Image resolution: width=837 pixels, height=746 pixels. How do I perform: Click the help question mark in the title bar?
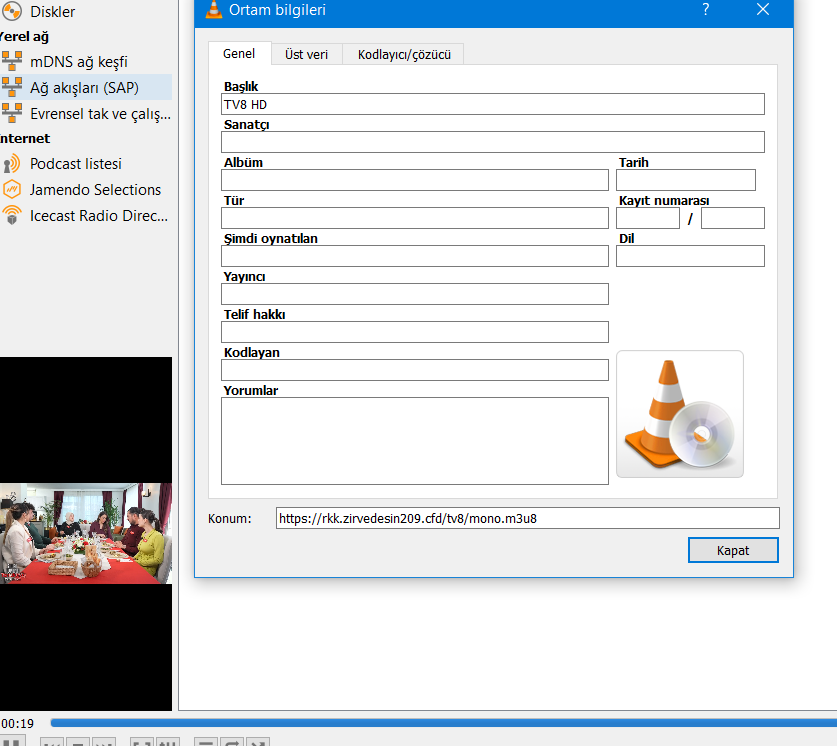coord(705,10)
